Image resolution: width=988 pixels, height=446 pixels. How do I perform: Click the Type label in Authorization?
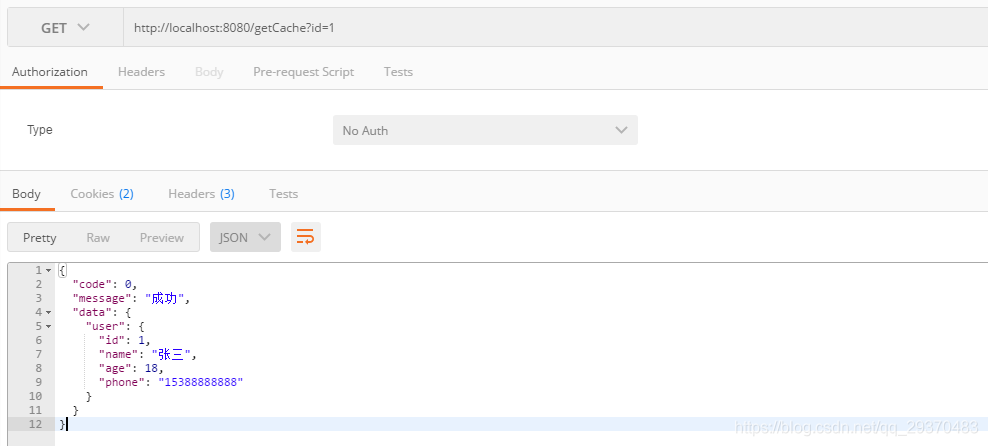click(40, 130)
